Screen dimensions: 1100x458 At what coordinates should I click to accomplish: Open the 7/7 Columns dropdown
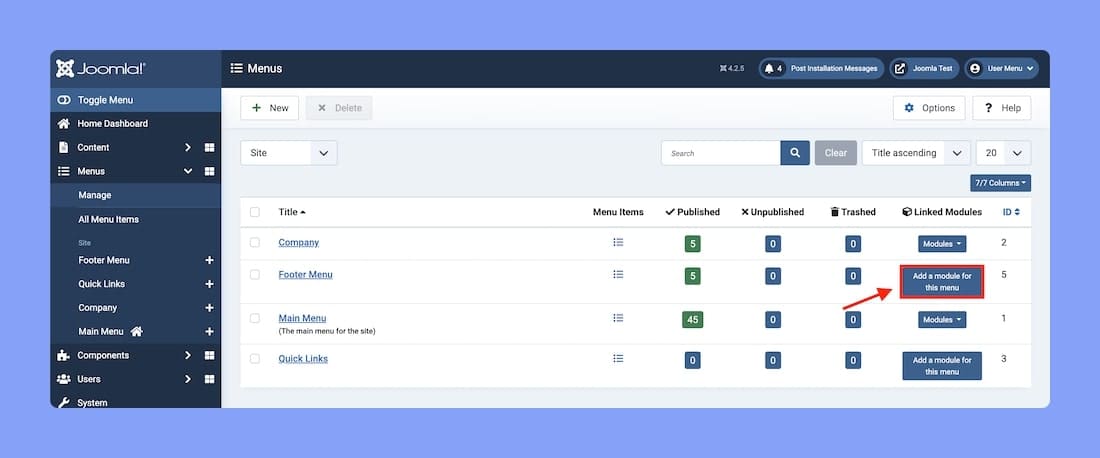[x=1000, y=183]
